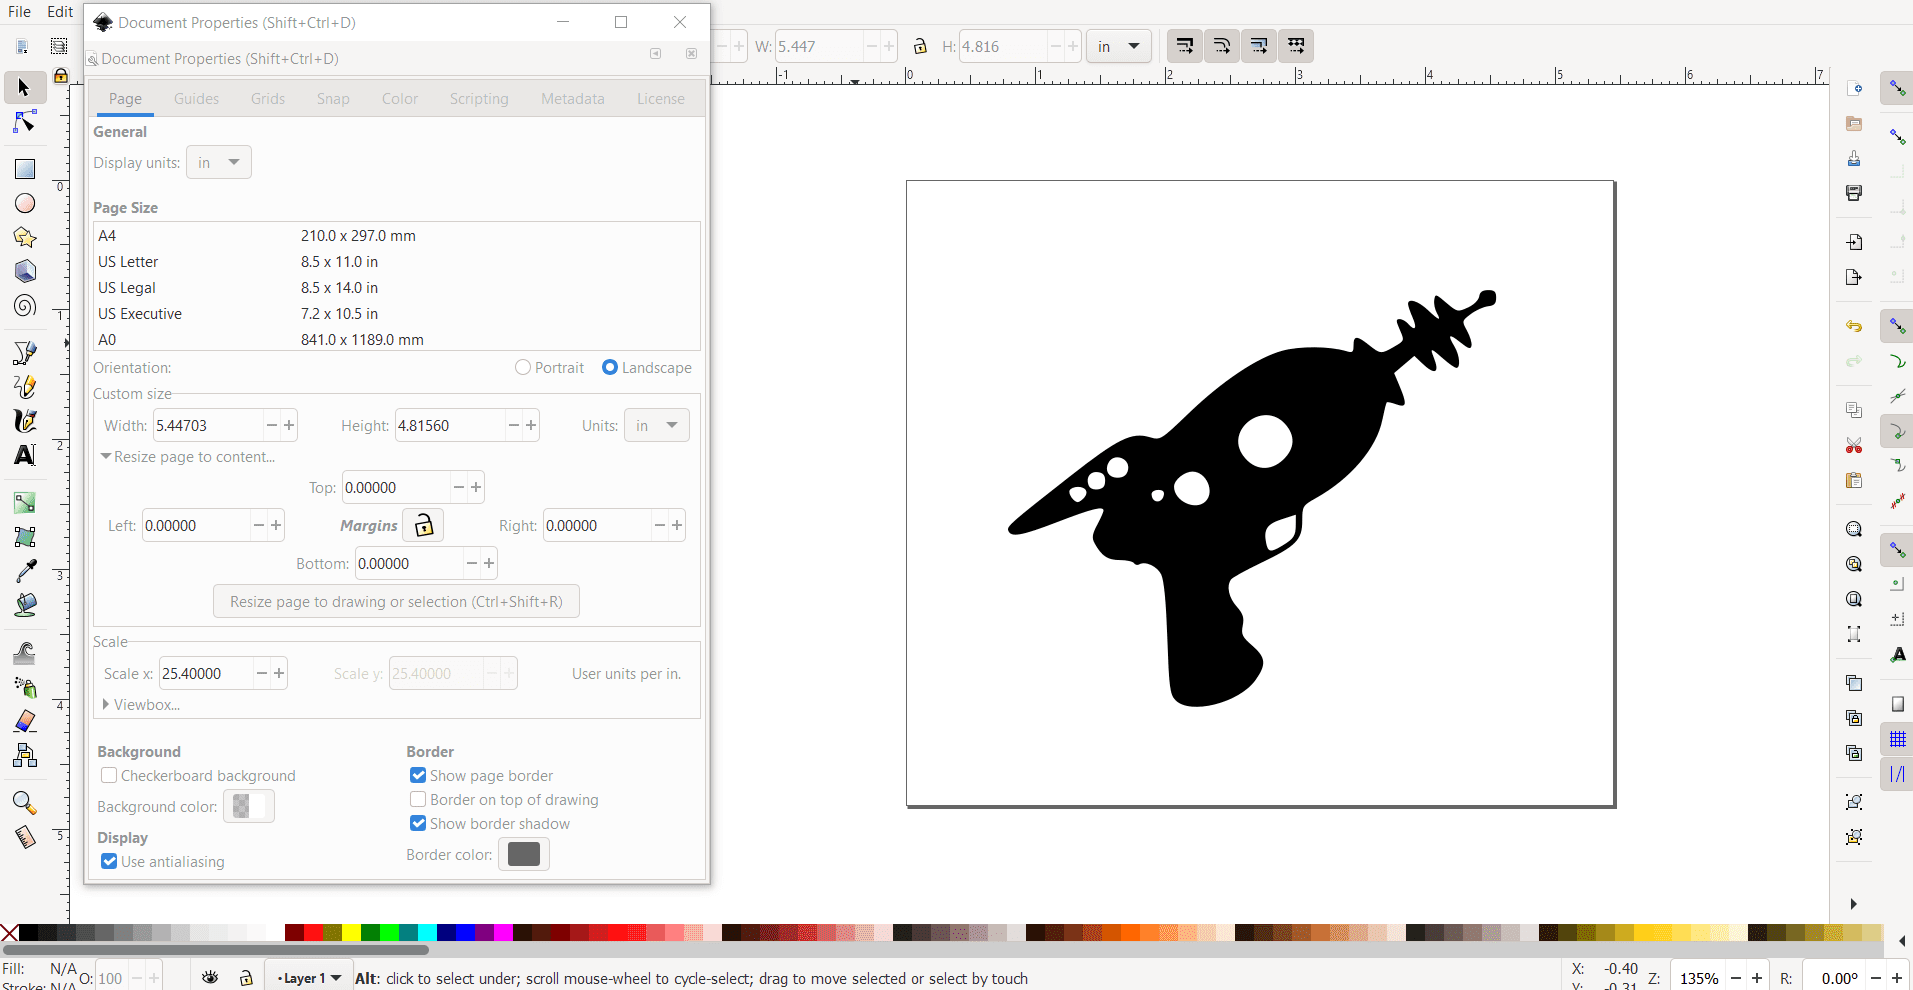Open the Display units dropdown

pos(219,163)
